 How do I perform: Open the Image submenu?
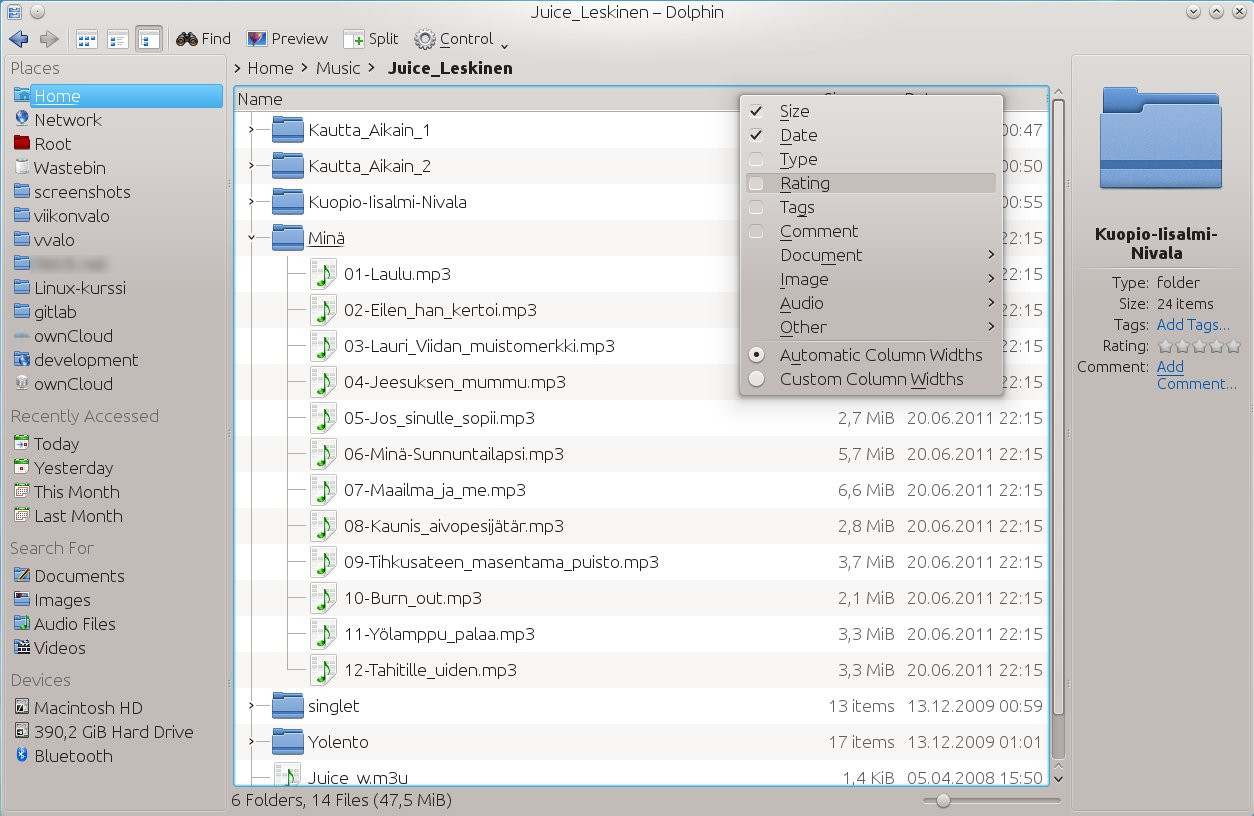[x=871, y=279]
